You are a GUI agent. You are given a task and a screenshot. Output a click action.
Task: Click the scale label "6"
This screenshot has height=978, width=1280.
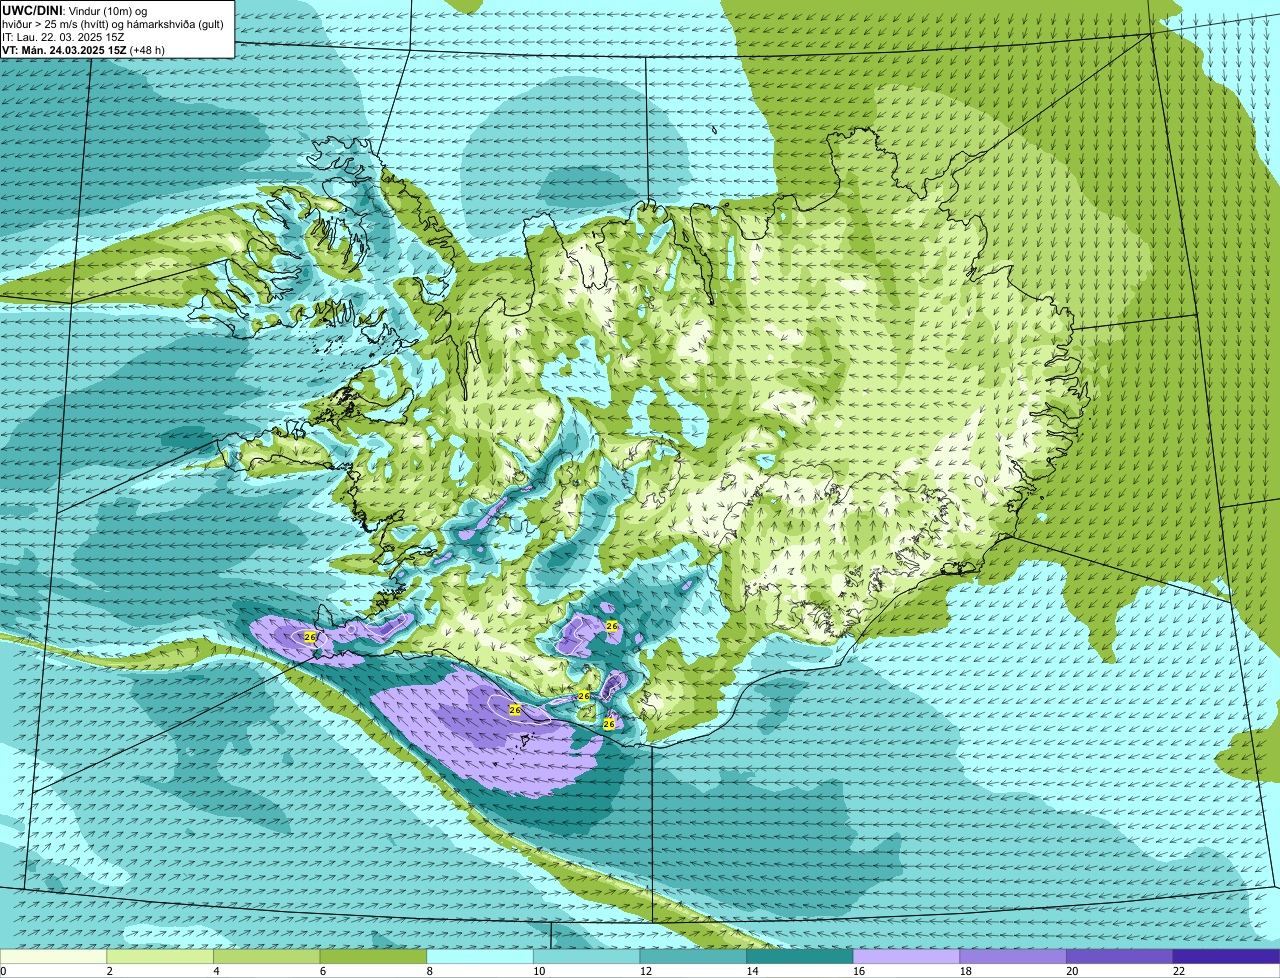click(321, 971)
